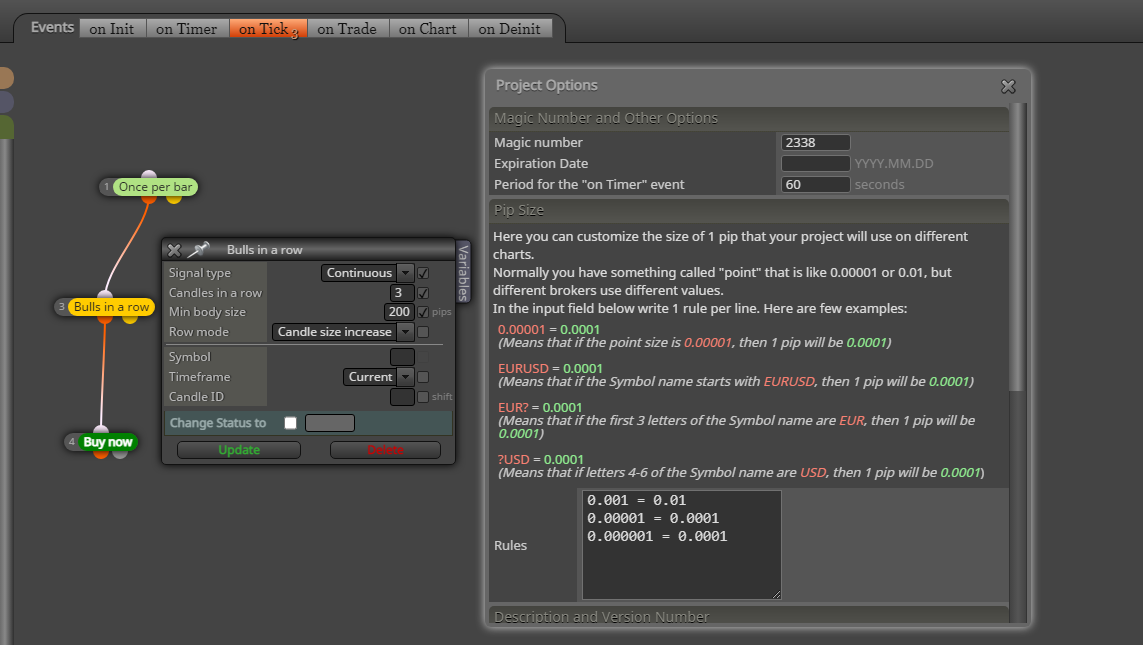The width and height of the screenshot is (1143, 645).
Task: Switch to the on Trade event tab
Action: tap(347, 28)
